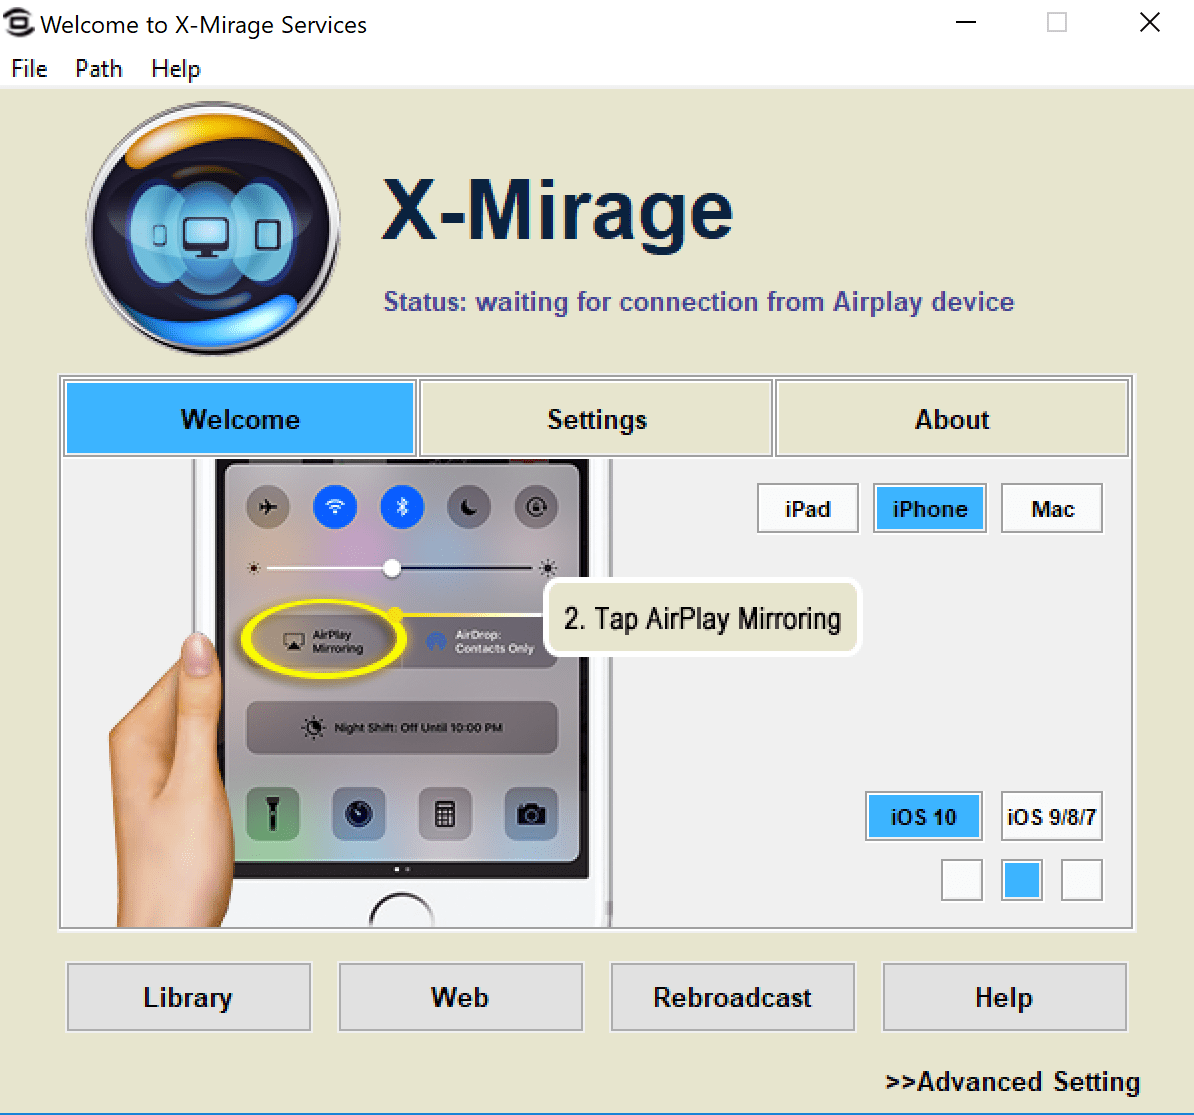Open the File menu
The height and width of the screenshot is (1115, 1194).
[x=30, y=69]
